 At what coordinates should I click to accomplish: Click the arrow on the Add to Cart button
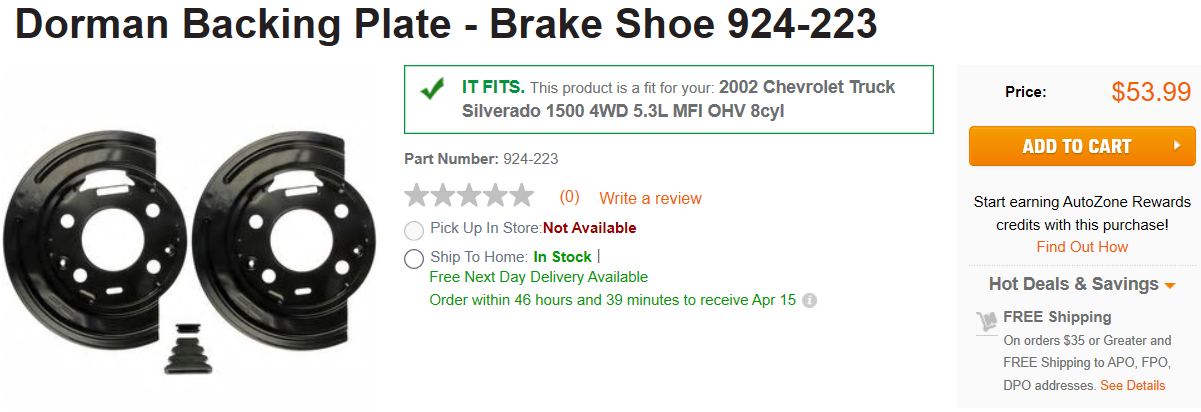pos(1178,146)
